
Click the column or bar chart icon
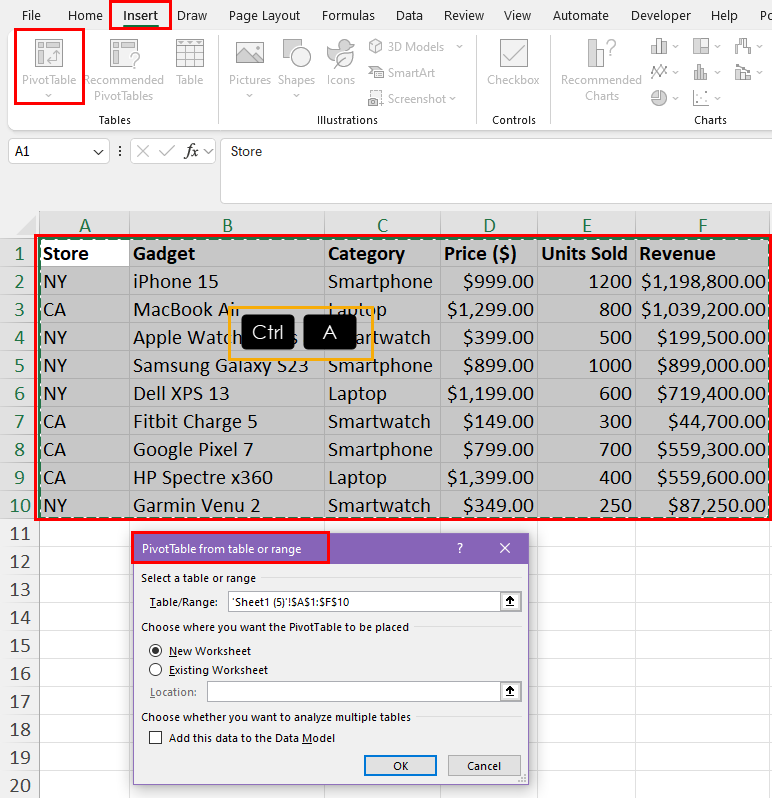coord(659,46)
